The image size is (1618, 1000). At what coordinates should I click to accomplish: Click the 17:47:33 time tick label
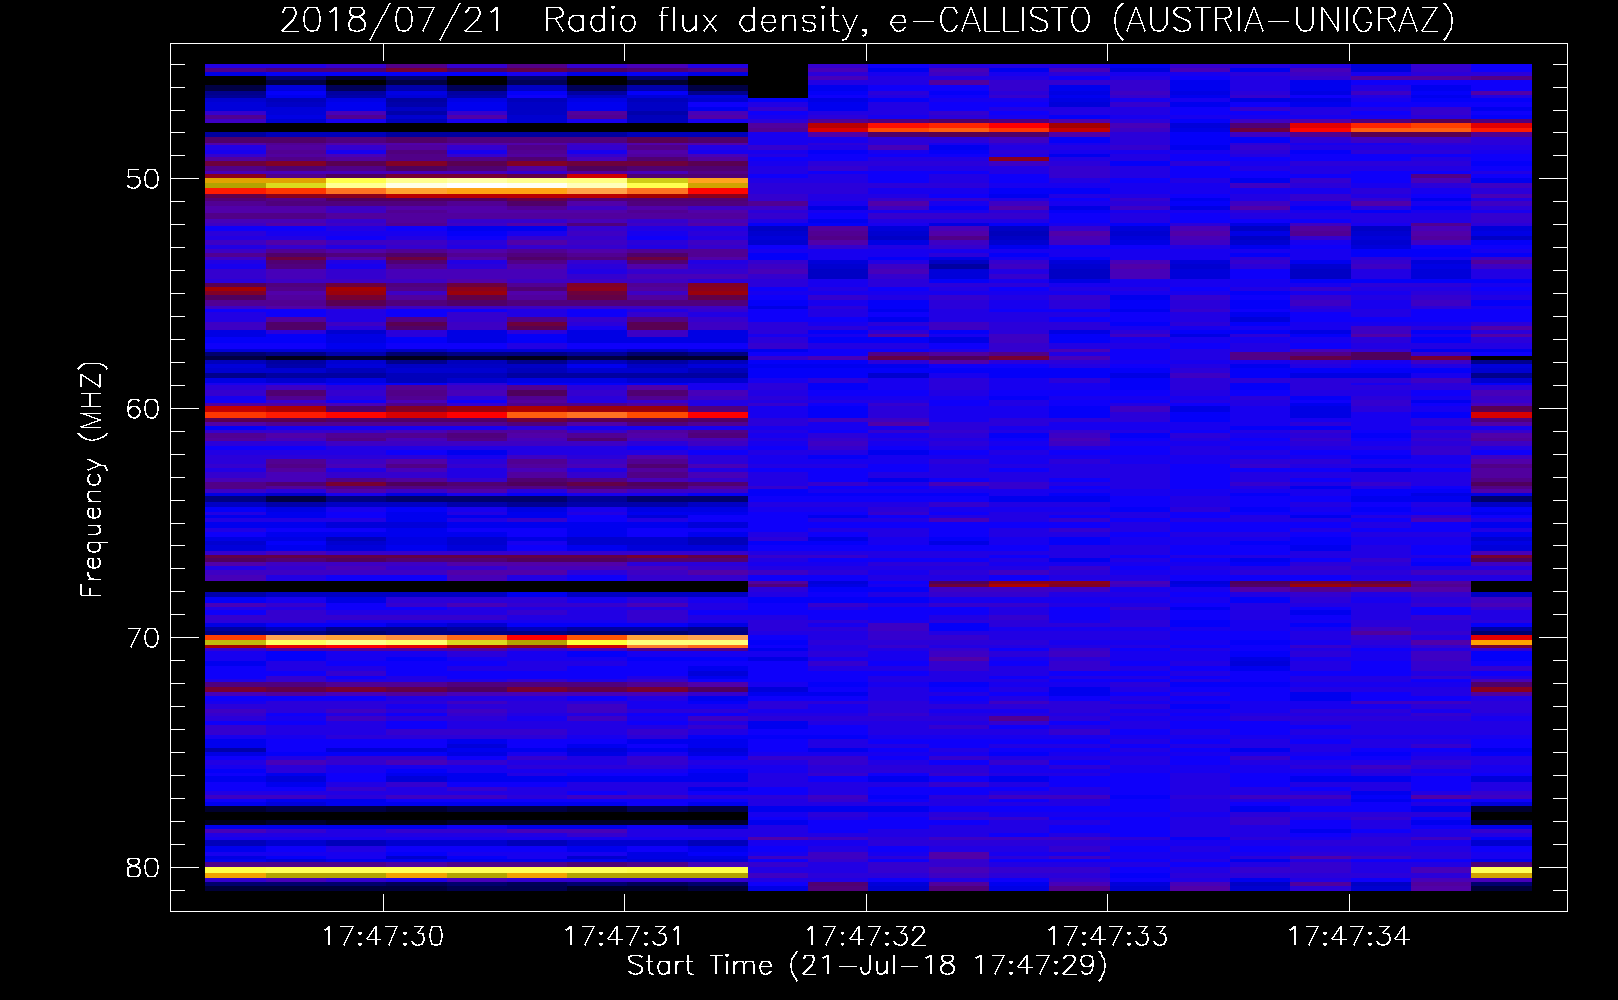1107,937
